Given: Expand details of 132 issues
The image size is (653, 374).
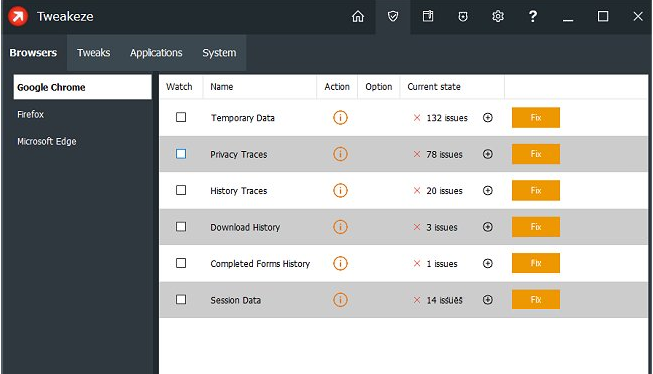Looking at the screenshot, I should 488,117.
